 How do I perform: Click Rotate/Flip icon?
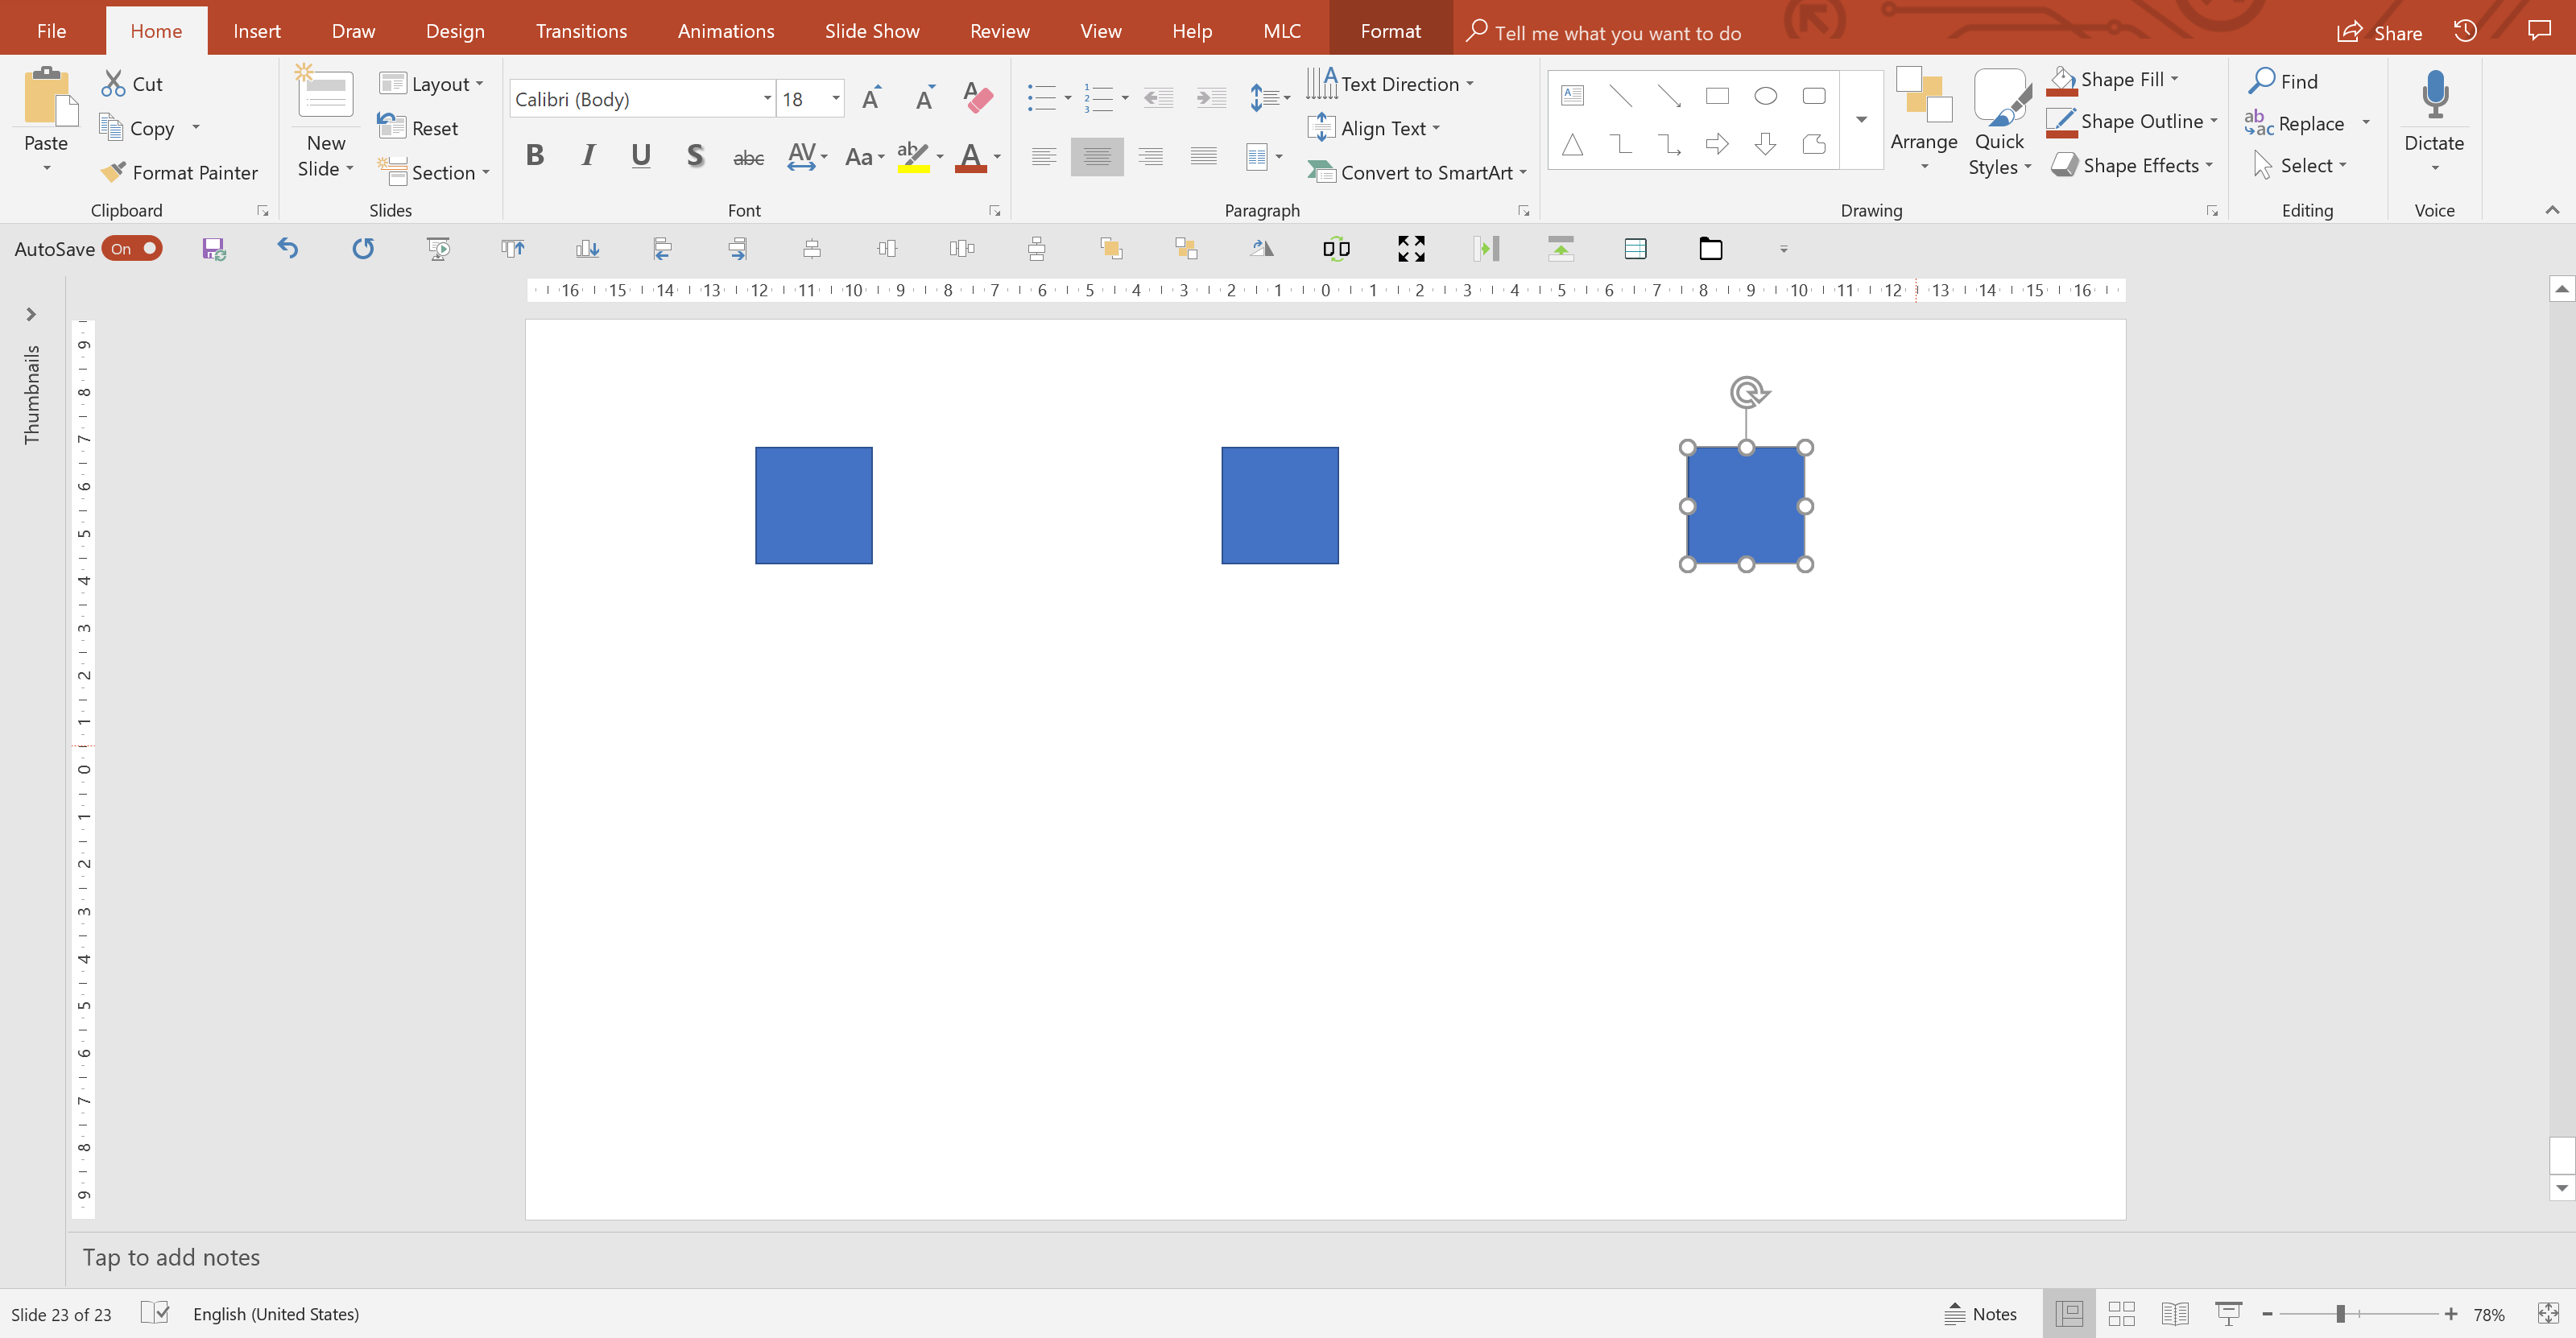tap(1262, 248)
